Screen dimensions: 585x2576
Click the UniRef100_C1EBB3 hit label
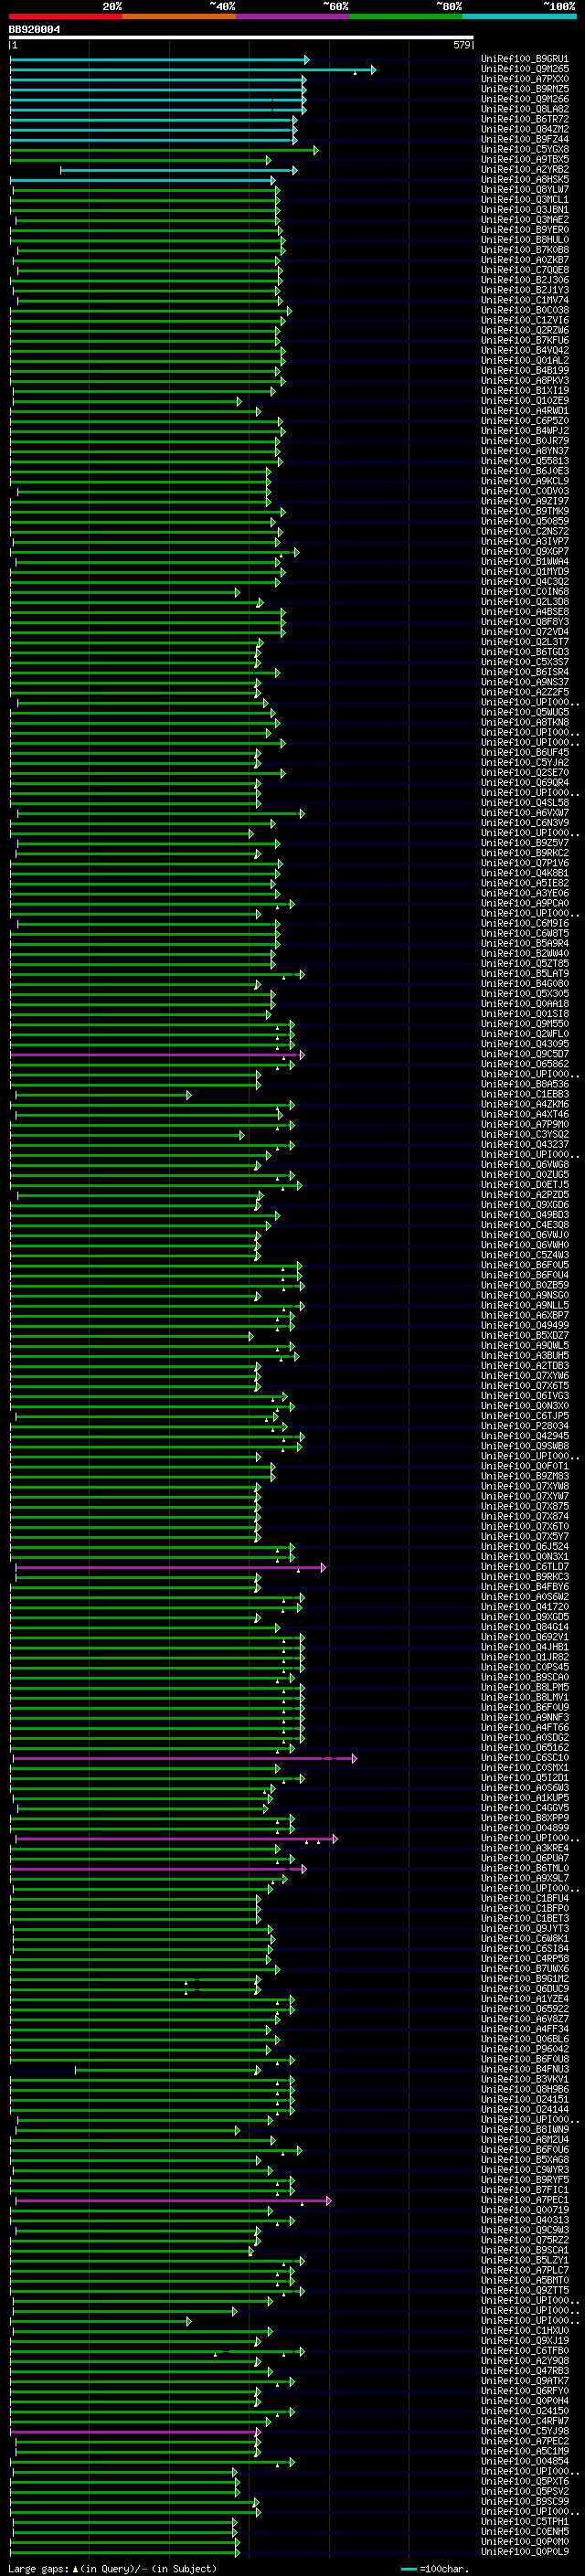(x=524, y=1094)
